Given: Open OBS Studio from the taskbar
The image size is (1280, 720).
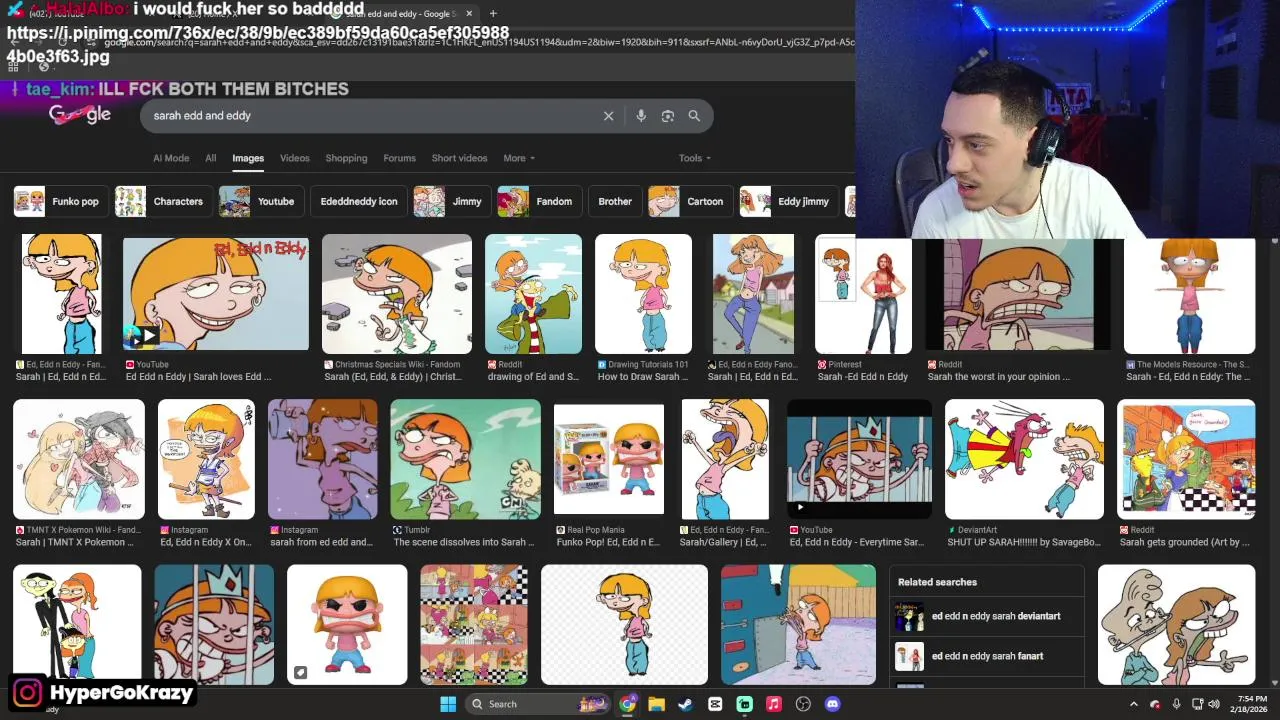Looking at the screenshot, I should click(x=803, y=704).
